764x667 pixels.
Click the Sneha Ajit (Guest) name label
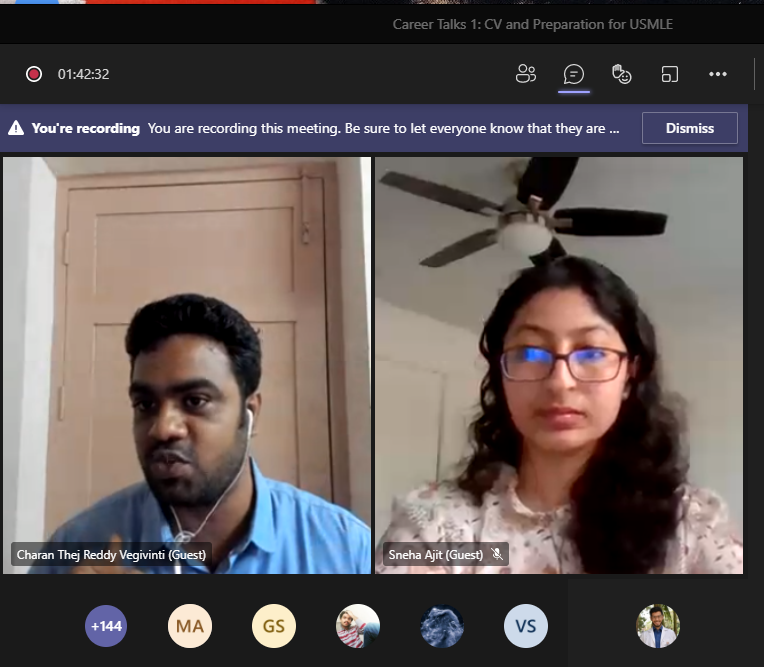click(434, 554)
